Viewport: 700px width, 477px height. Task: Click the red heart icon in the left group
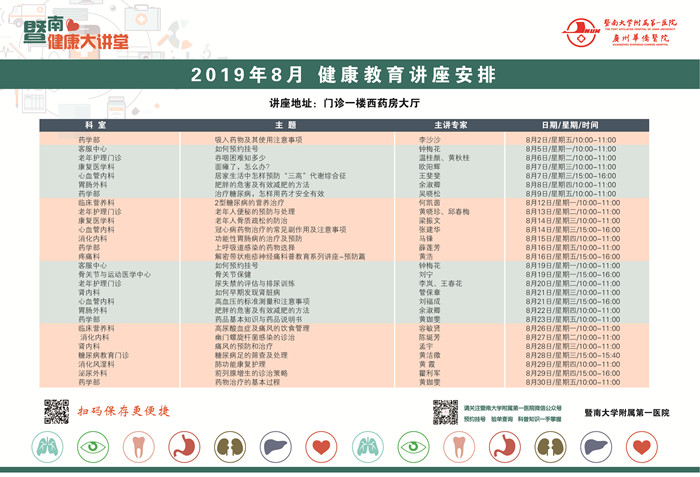click(x=321, y=447)
